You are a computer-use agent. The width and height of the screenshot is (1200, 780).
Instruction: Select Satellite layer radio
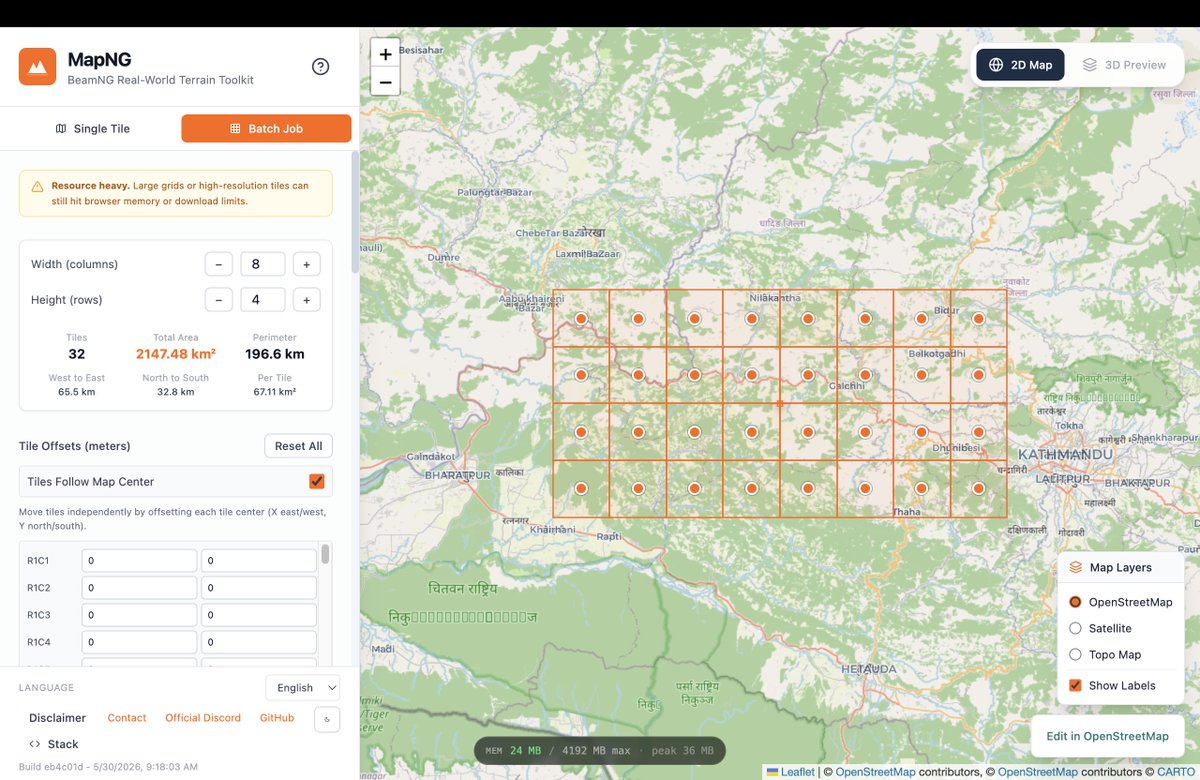pyautogui.click(x=1076, y=628)
